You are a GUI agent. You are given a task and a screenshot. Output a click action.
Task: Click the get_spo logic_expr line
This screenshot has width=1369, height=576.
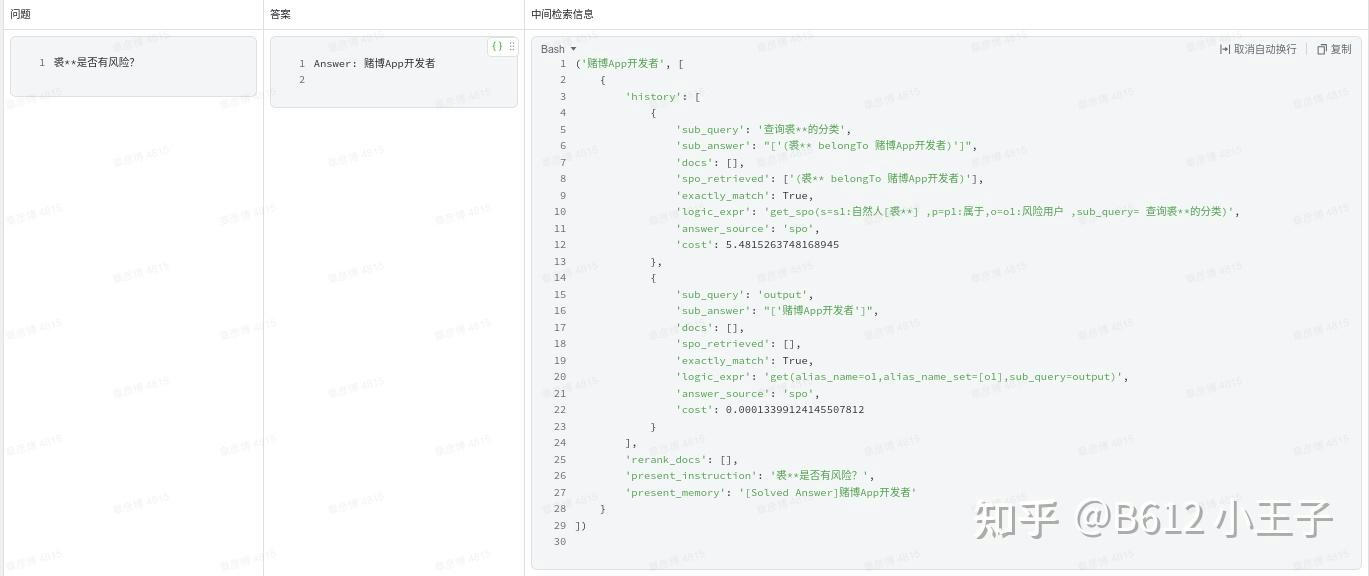coord(957,212)
